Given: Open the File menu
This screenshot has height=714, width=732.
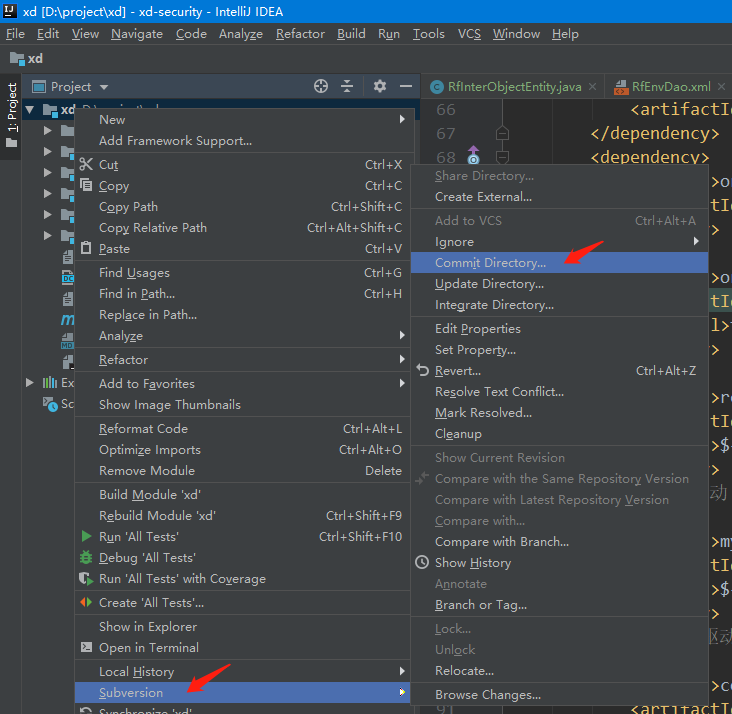Looking at the screenshot, I should click(15, 34).
